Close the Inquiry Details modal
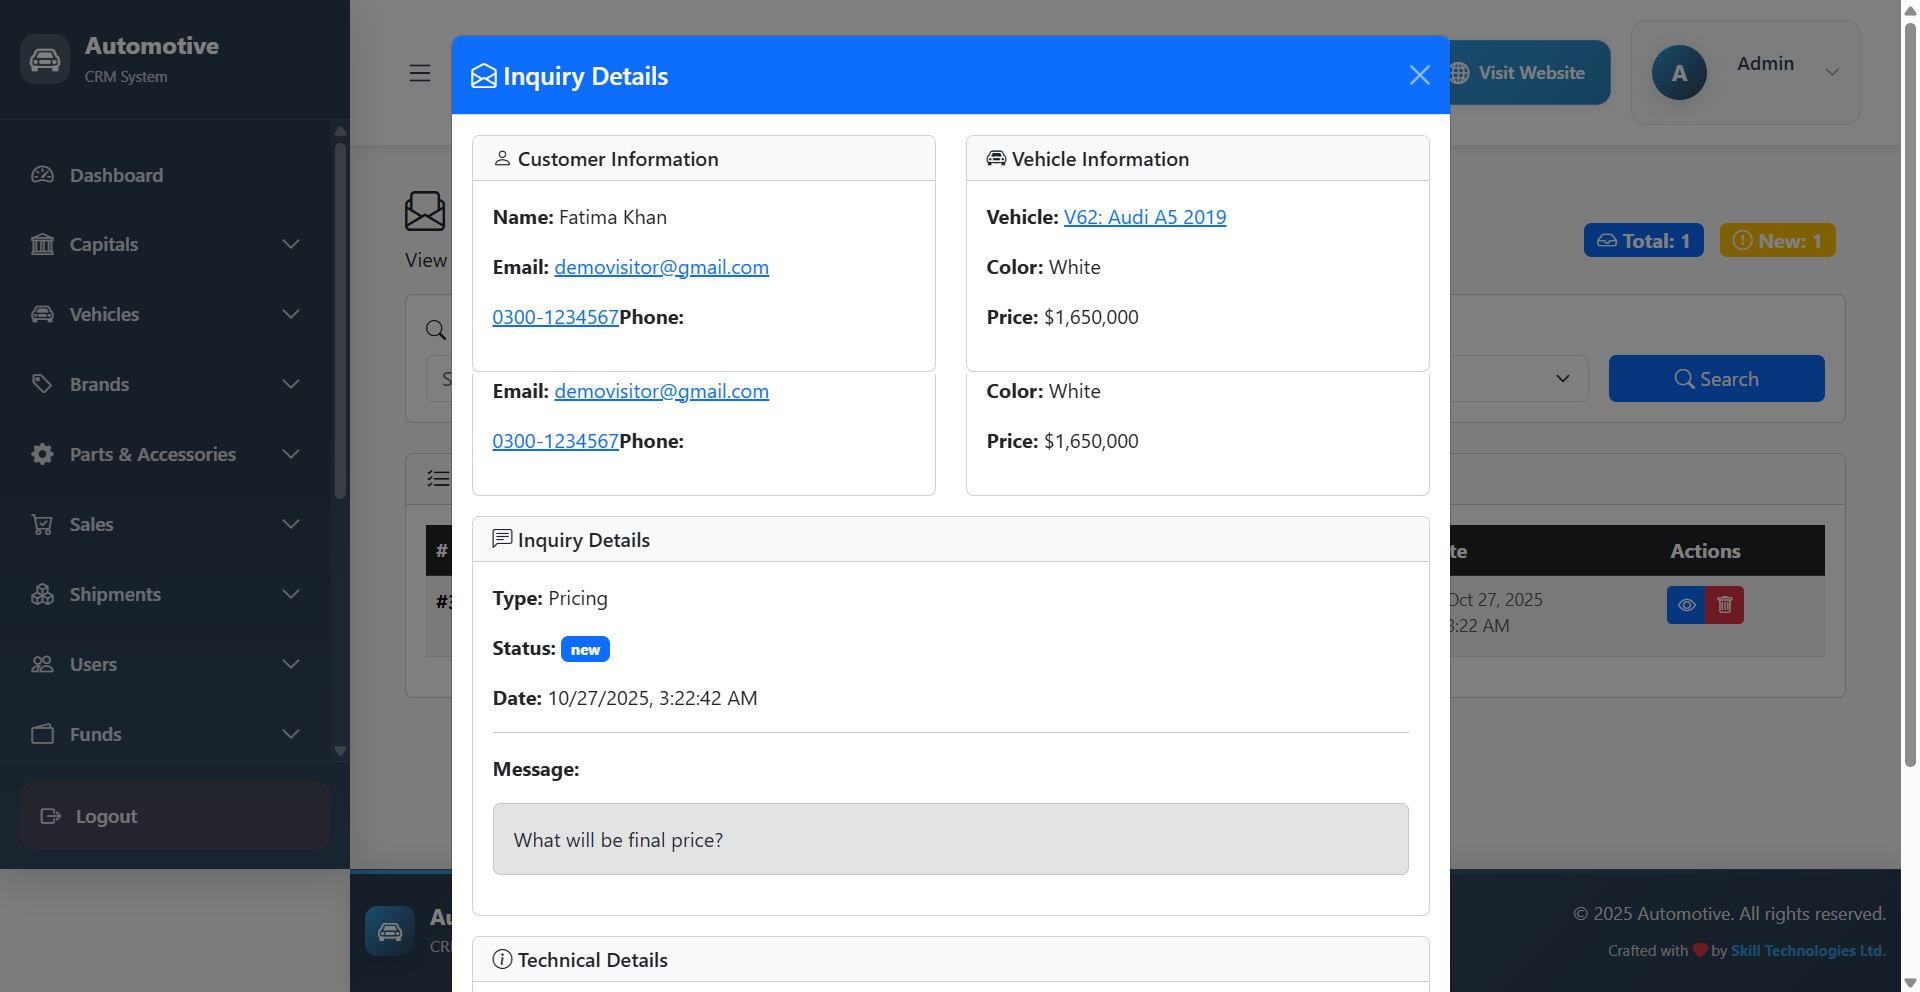This screenshot has width=1920, height=992. (1419, 75)
